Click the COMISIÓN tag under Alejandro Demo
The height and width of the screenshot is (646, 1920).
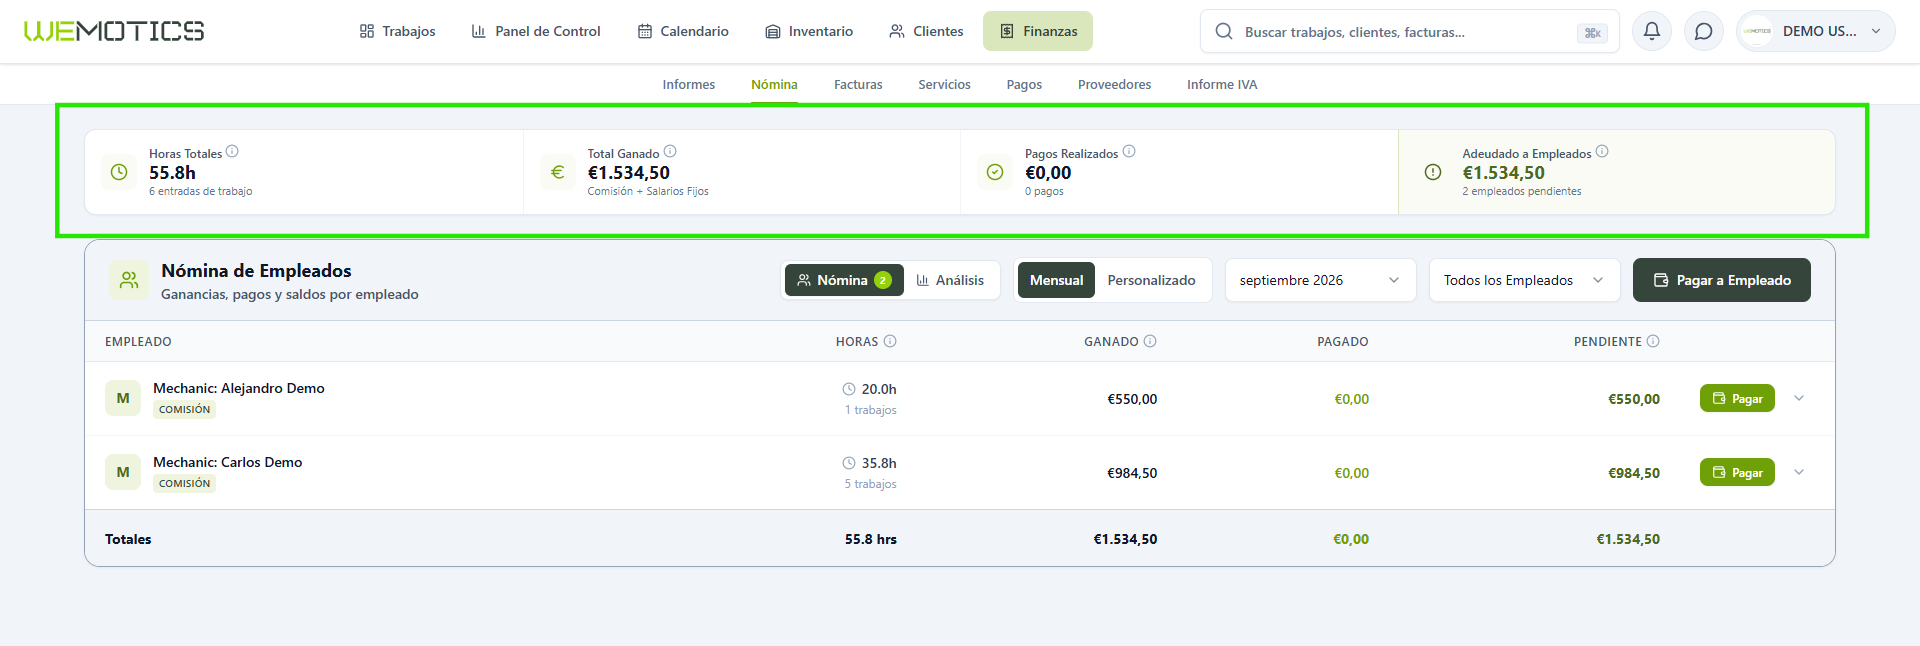pyautogui.click(x=184, y=409)
